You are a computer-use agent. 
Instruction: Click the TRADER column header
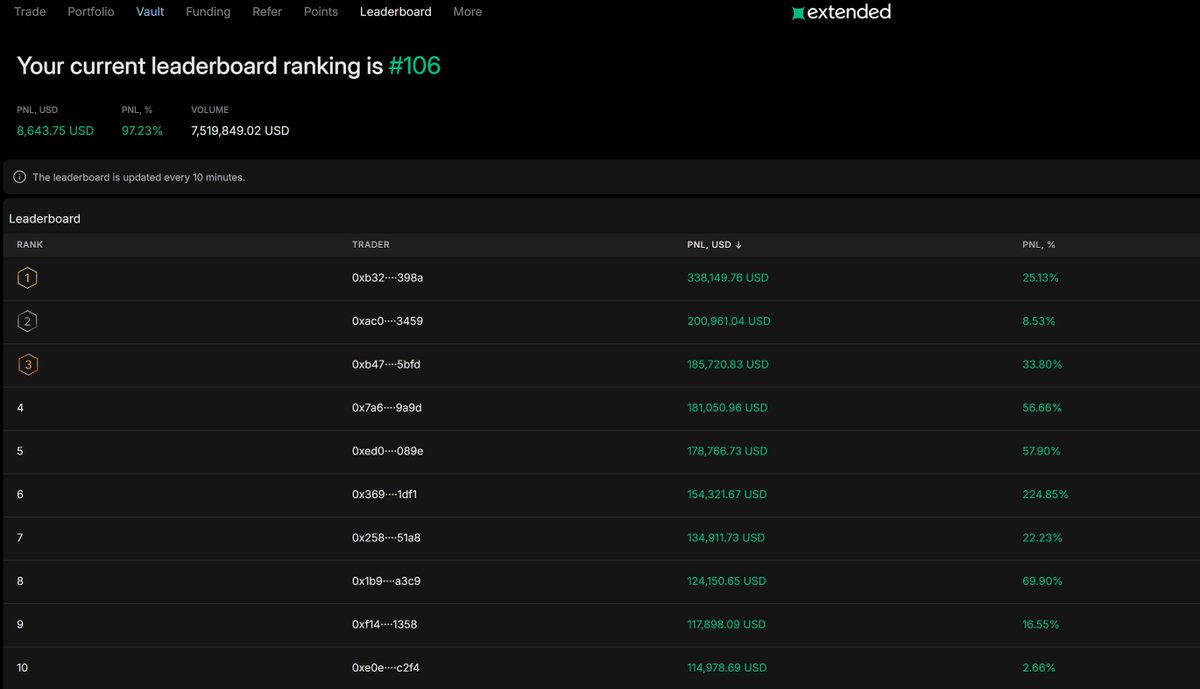coord(371,244)
